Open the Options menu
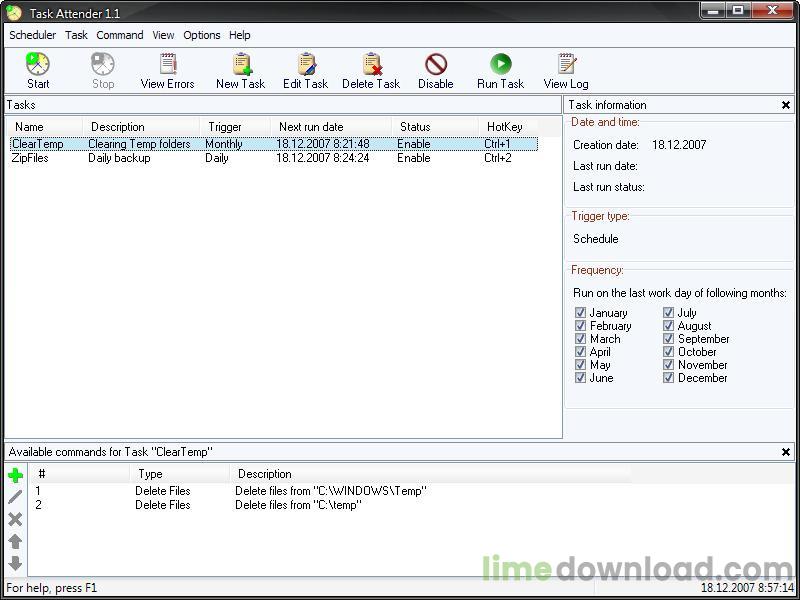The image size is (800, 600). tap(201, 35)
